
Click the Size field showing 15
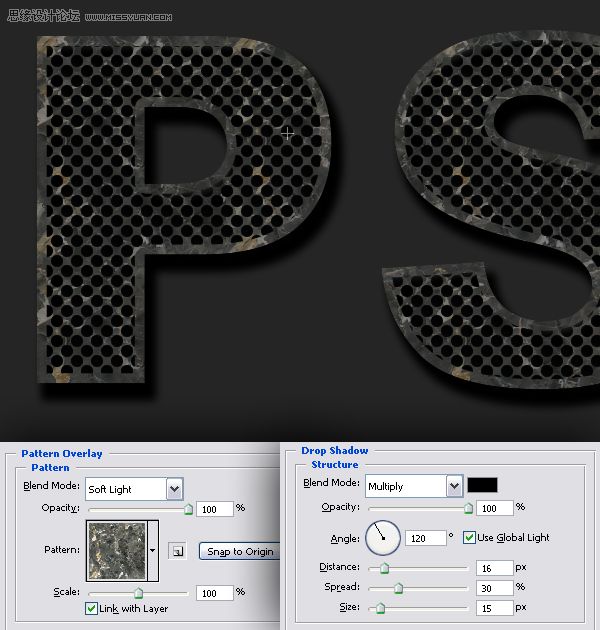point(495,608)
